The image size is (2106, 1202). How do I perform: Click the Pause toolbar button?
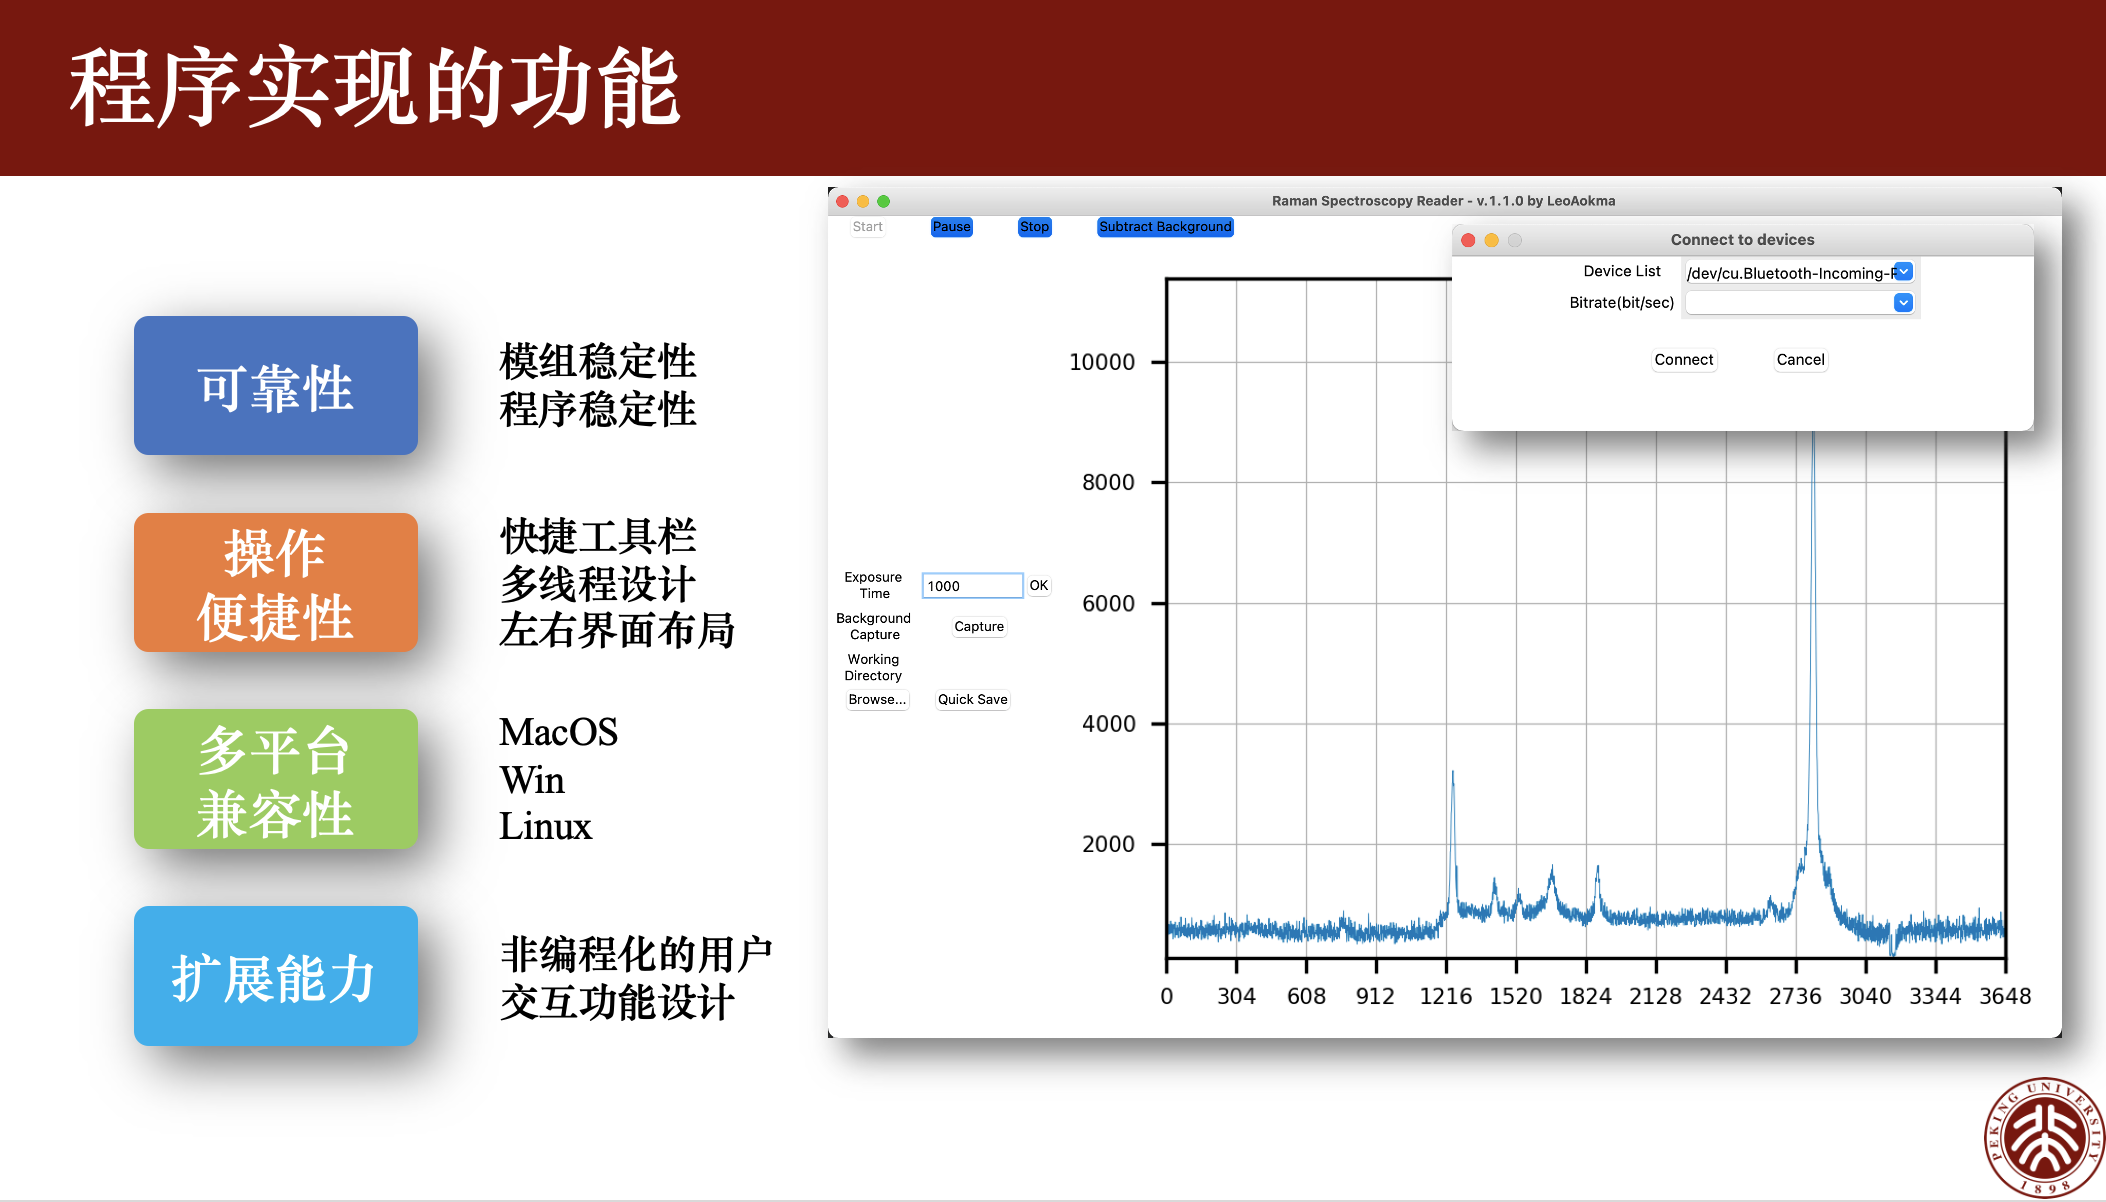[951, 227]
